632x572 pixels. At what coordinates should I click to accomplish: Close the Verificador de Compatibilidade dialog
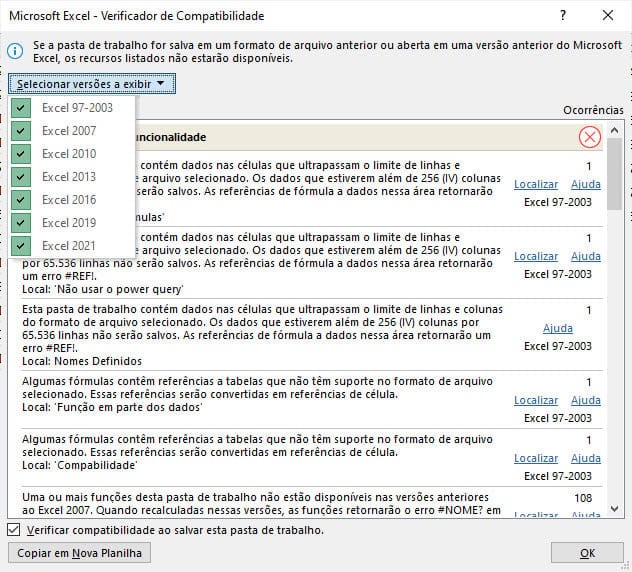pyautogui.click(x=608, y=16)
